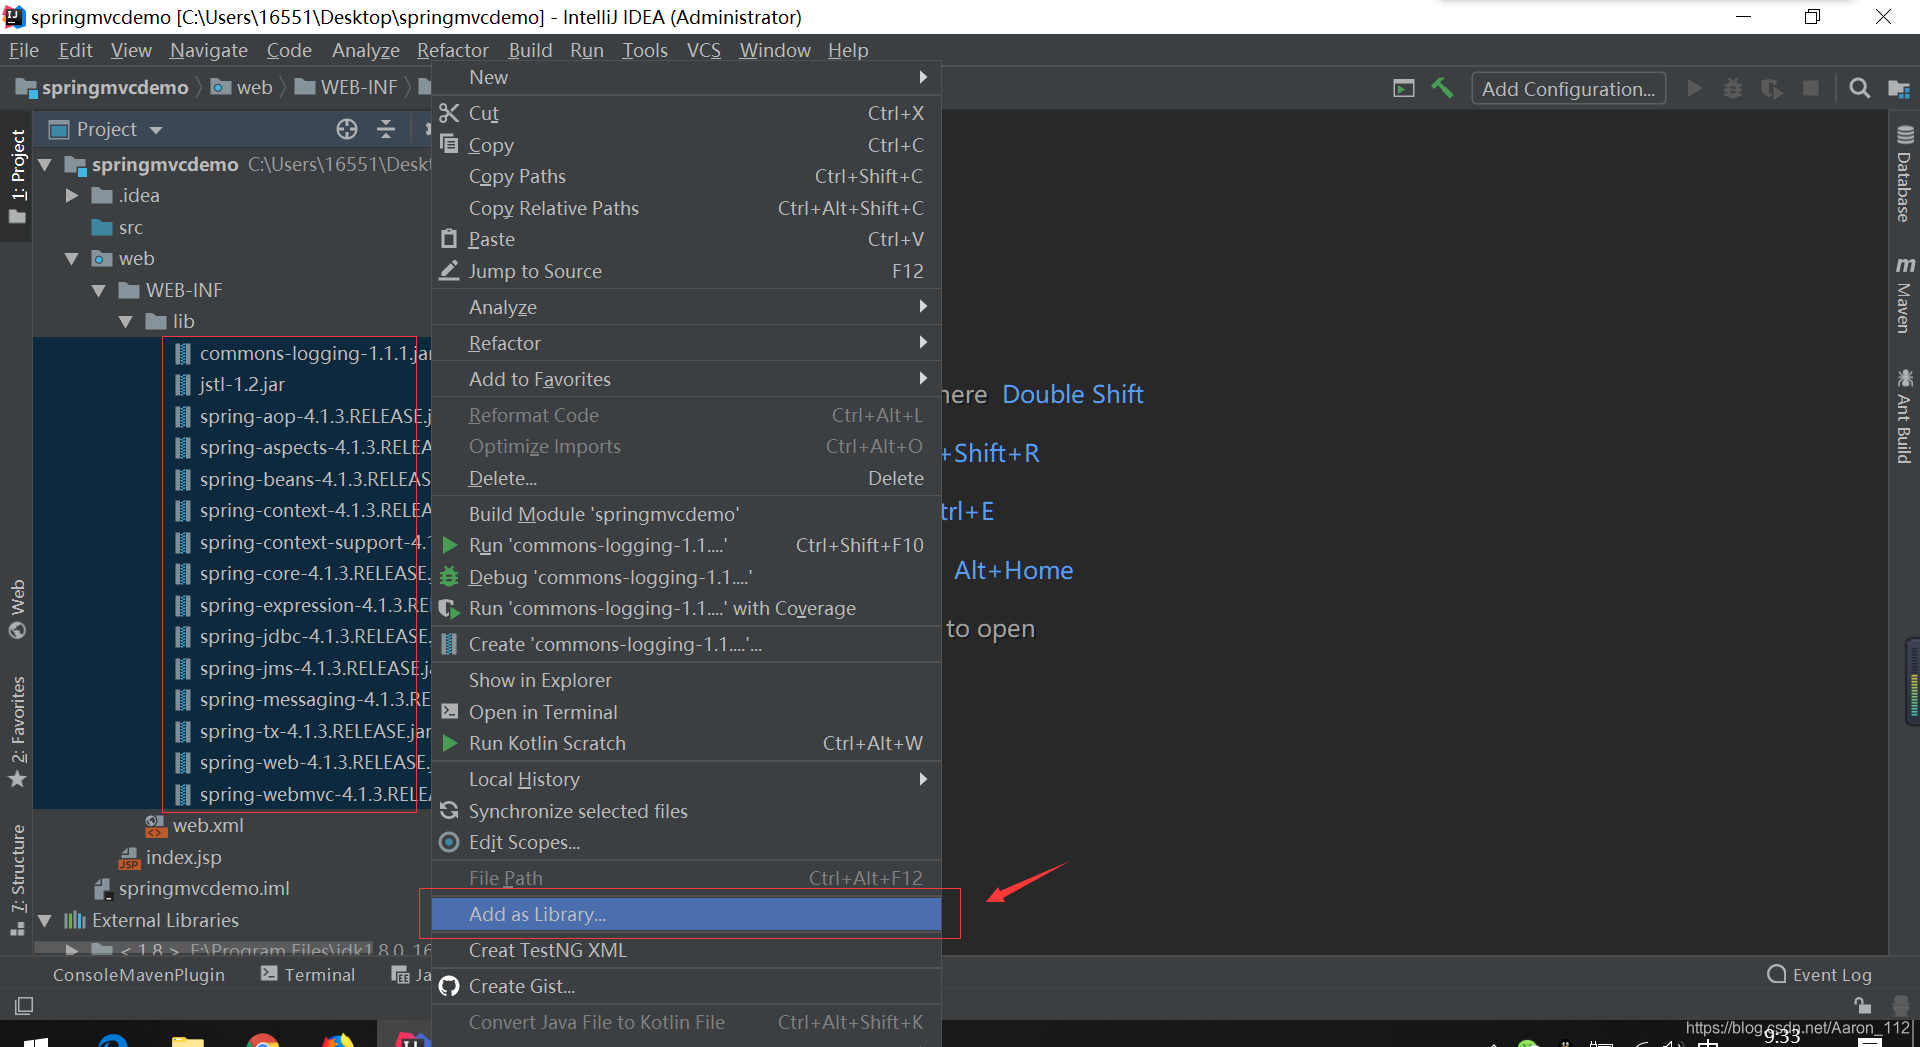Open the Refactor submenu in context menu
Viewport: 1920px width, 1047px height.
[x=686, y=343]
